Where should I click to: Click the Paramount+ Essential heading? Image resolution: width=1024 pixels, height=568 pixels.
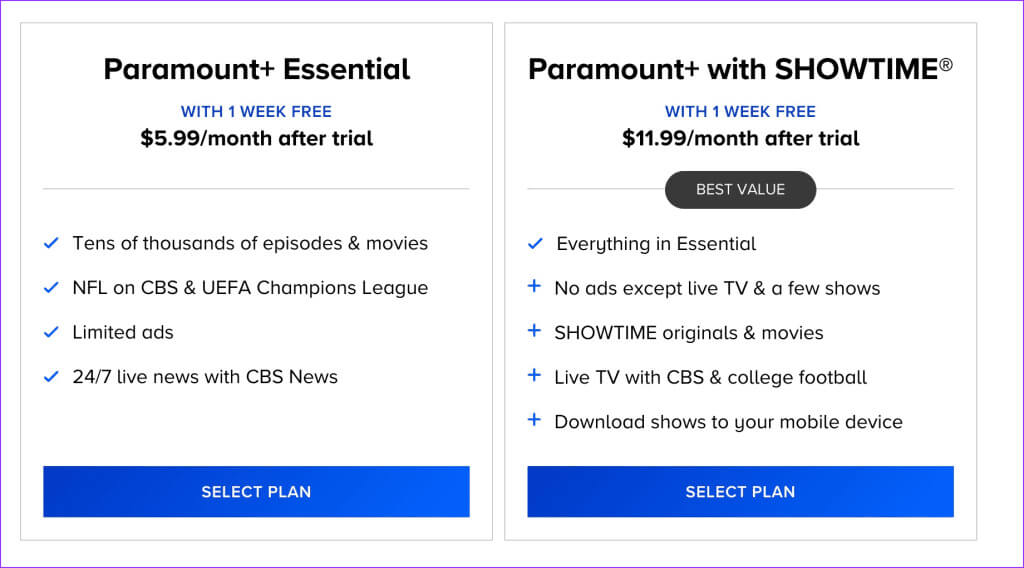(256, 69)
